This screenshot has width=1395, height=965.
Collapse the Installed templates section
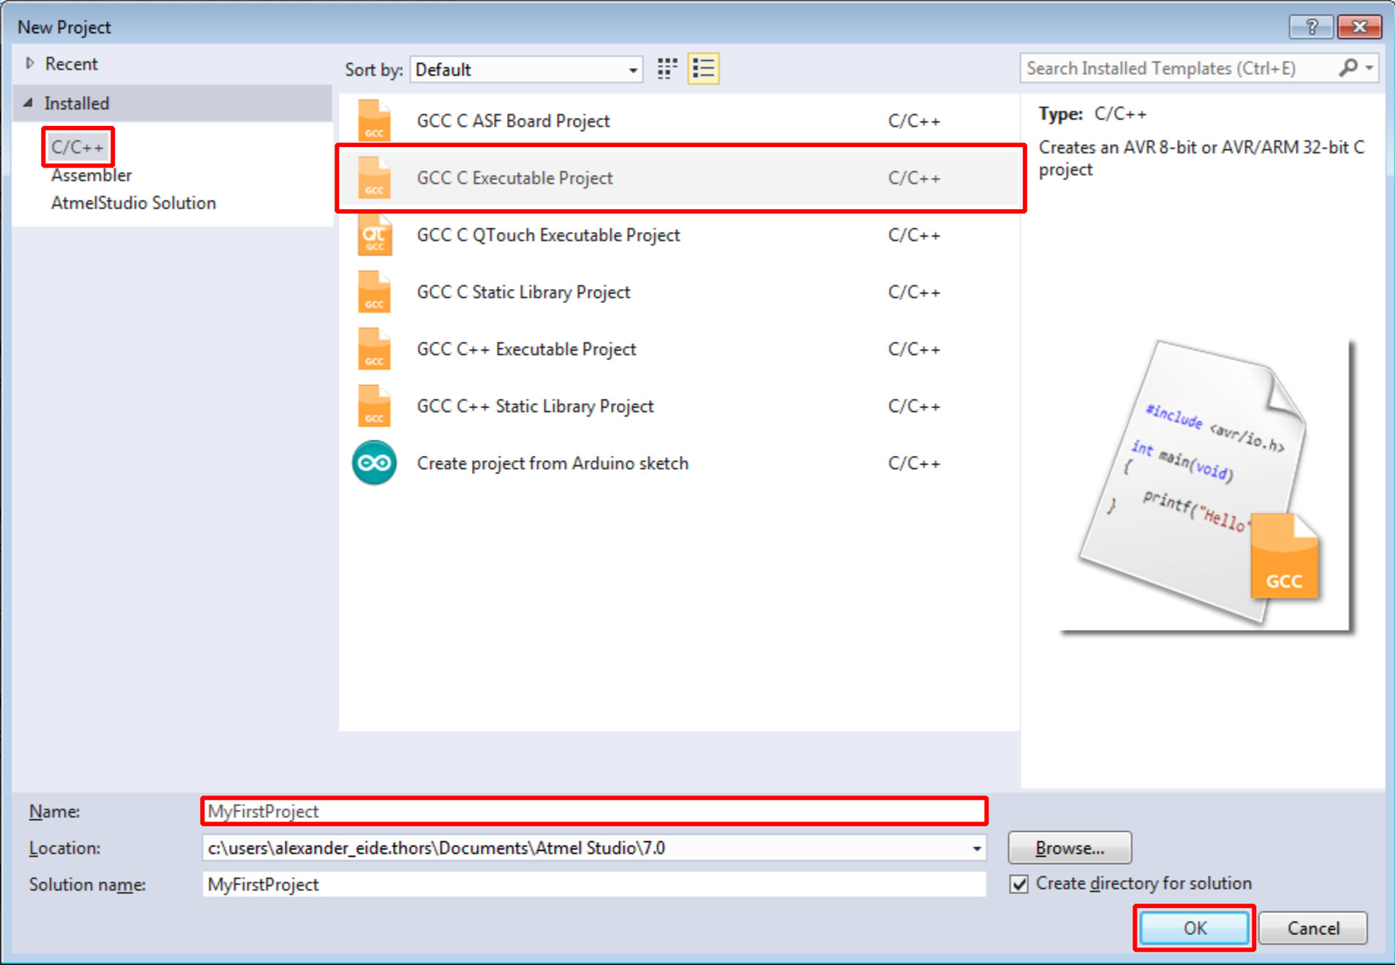tap(28, 103)
